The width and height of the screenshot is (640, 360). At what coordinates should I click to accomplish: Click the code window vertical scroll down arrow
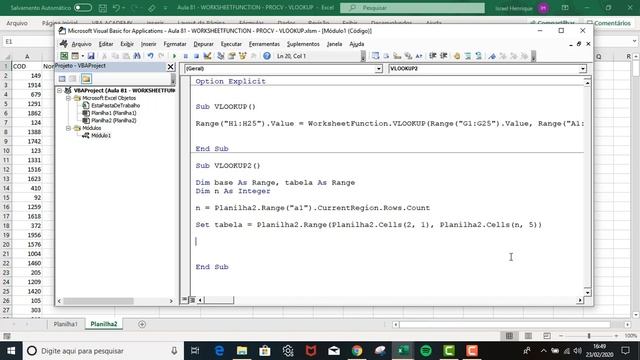point(587,293)
